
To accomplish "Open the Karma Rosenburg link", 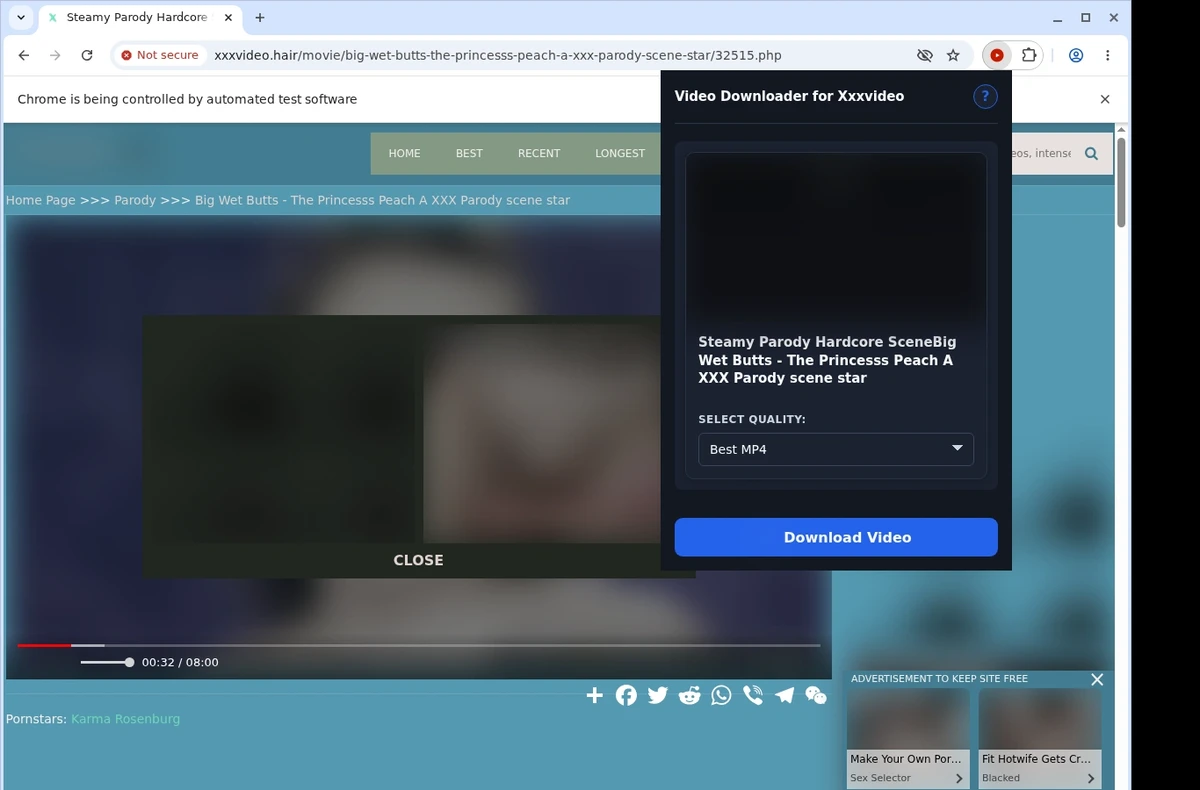I will (126, 719).
